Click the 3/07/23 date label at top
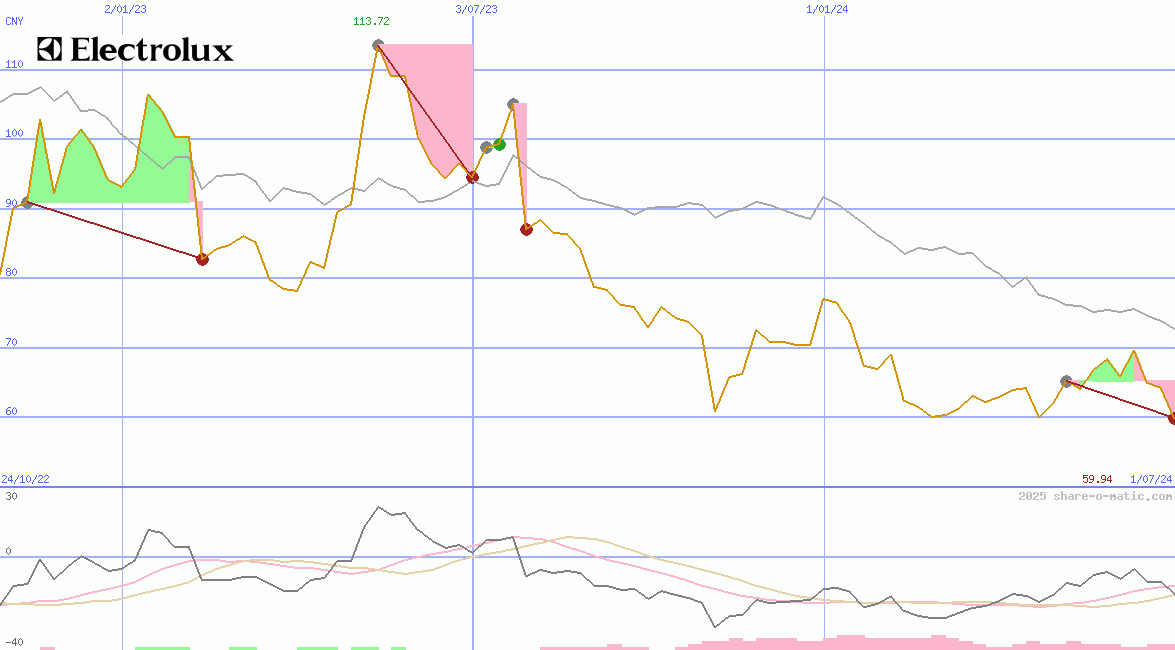Image resolution: width=1175 pixels, height=650 pixels. point(476,9)
